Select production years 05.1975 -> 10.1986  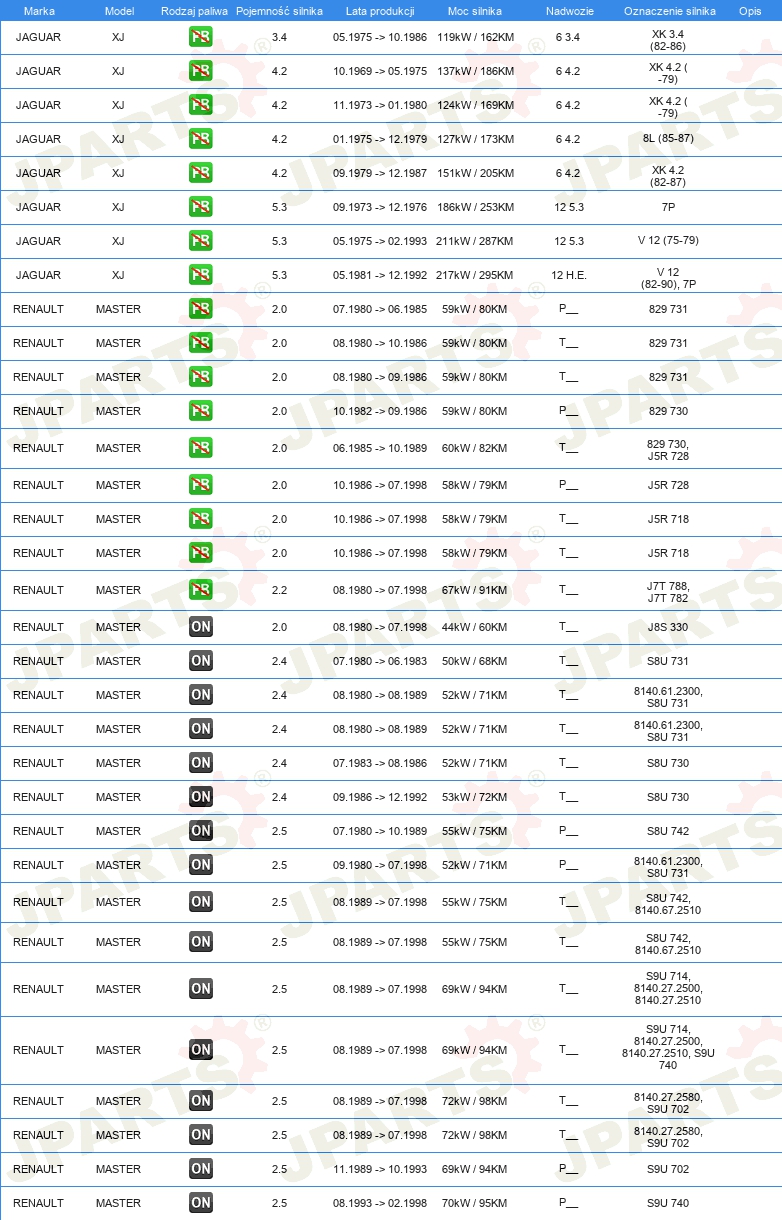tap(380, 37)
